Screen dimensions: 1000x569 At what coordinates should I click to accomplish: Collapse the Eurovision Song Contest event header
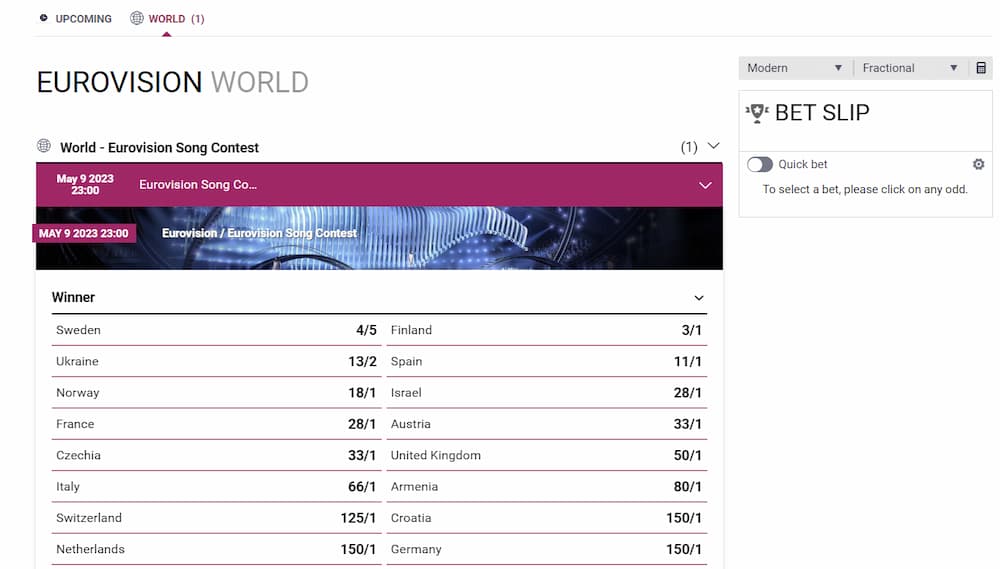(705, 185)
